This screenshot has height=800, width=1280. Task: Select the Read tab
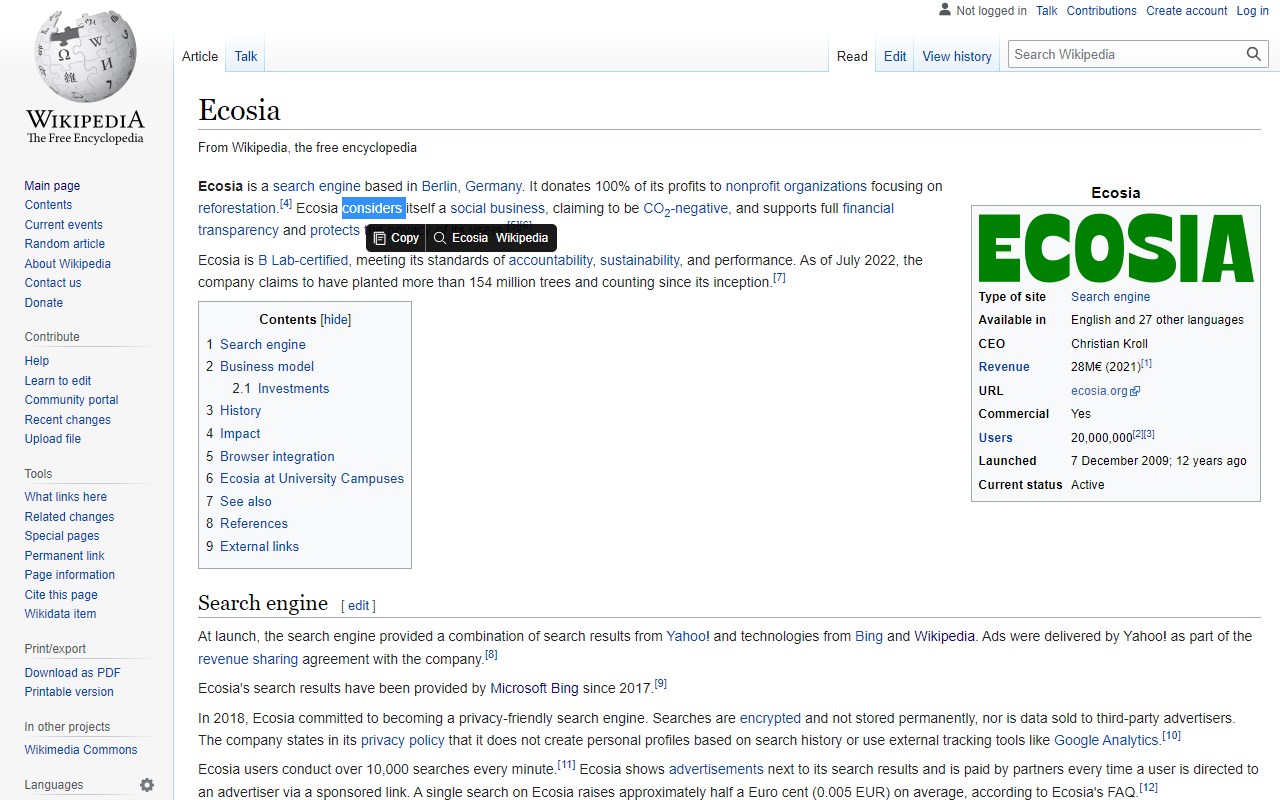852,56
